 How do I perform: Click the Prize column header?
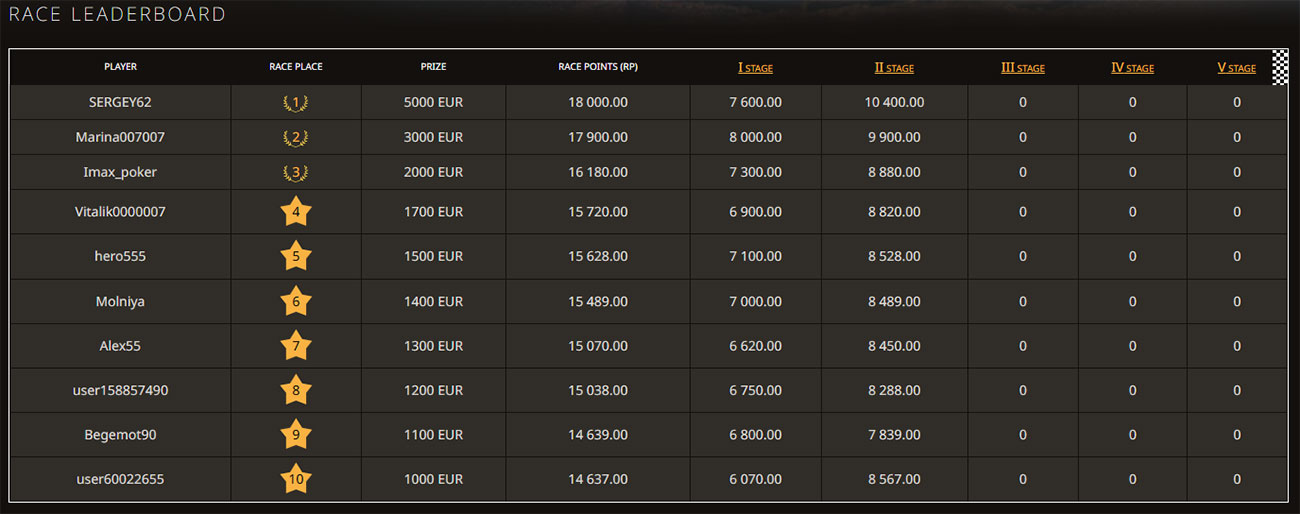433,67
